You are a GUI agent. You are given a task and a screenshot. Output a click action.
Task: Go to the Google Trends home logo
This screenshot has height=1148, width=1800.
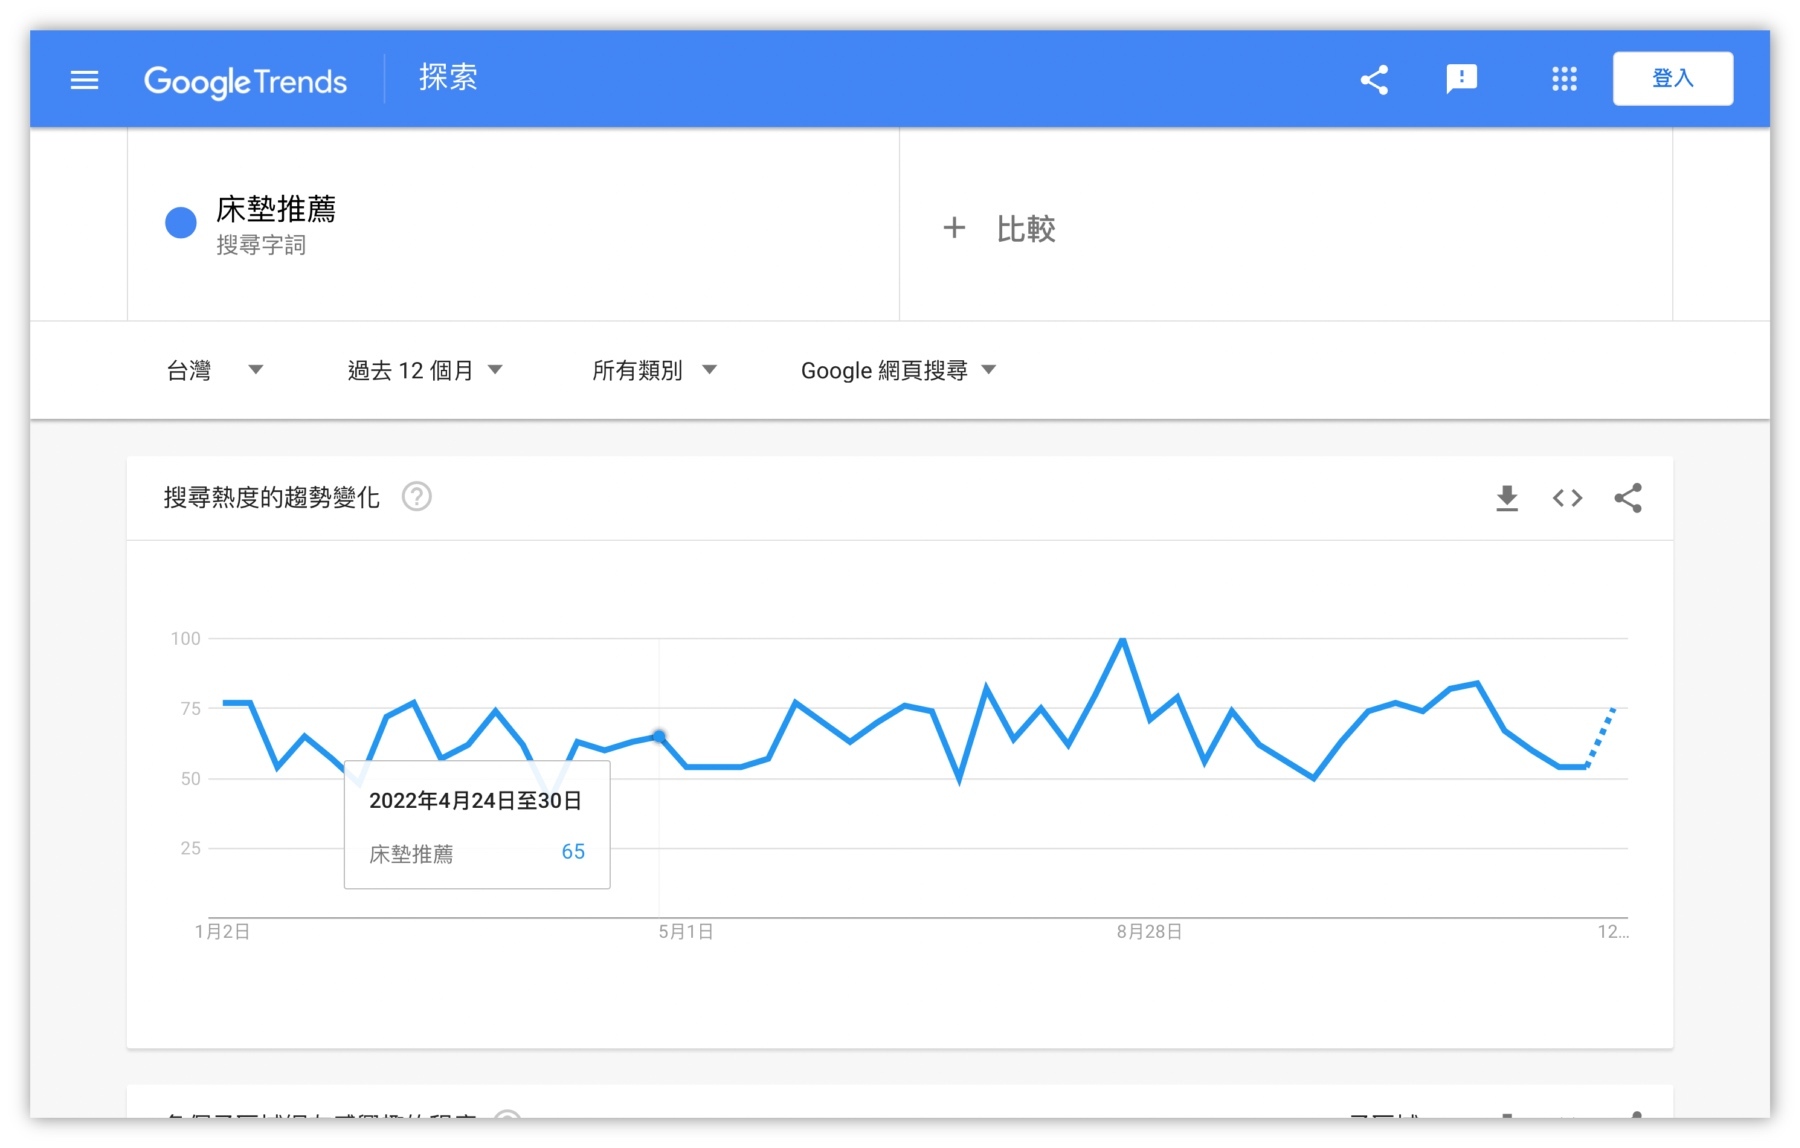(245, 81)
